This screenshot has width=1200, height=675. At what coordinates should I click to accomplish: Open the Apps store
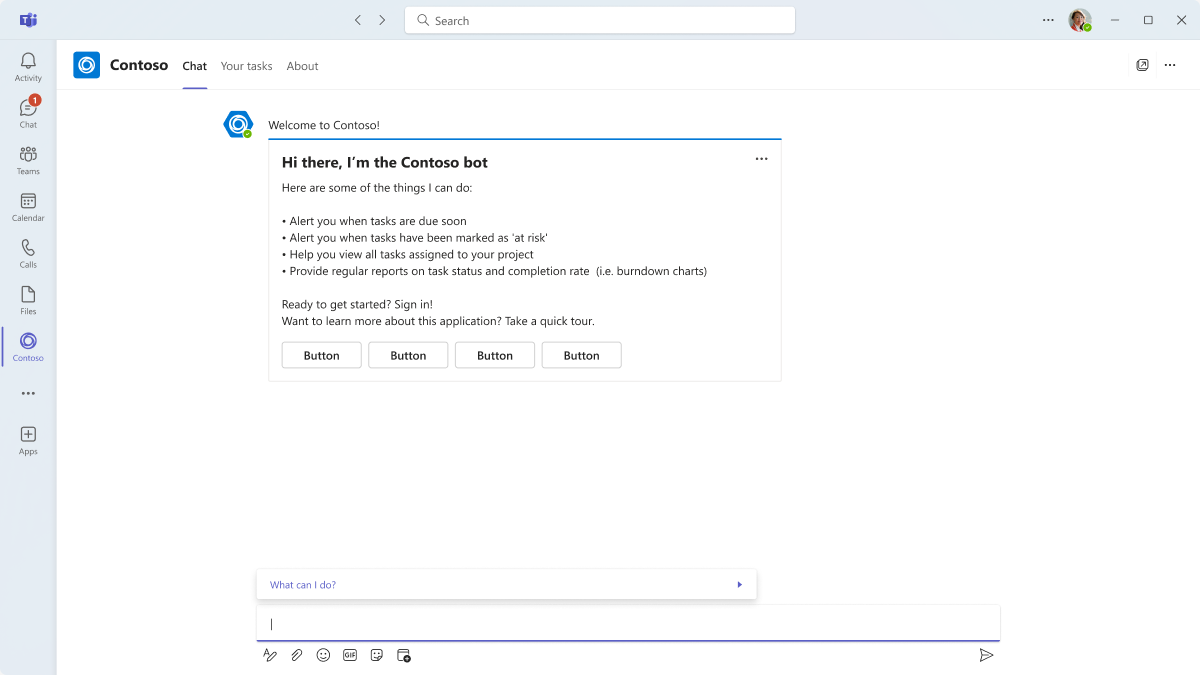(28, 440)
